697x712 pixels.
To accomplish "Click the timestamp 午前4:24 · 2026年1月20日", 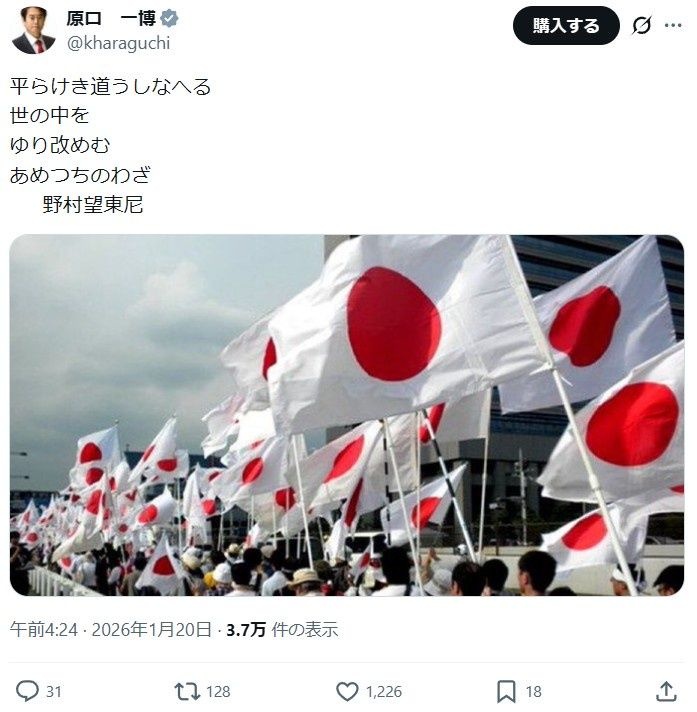I will click(111, 629).
